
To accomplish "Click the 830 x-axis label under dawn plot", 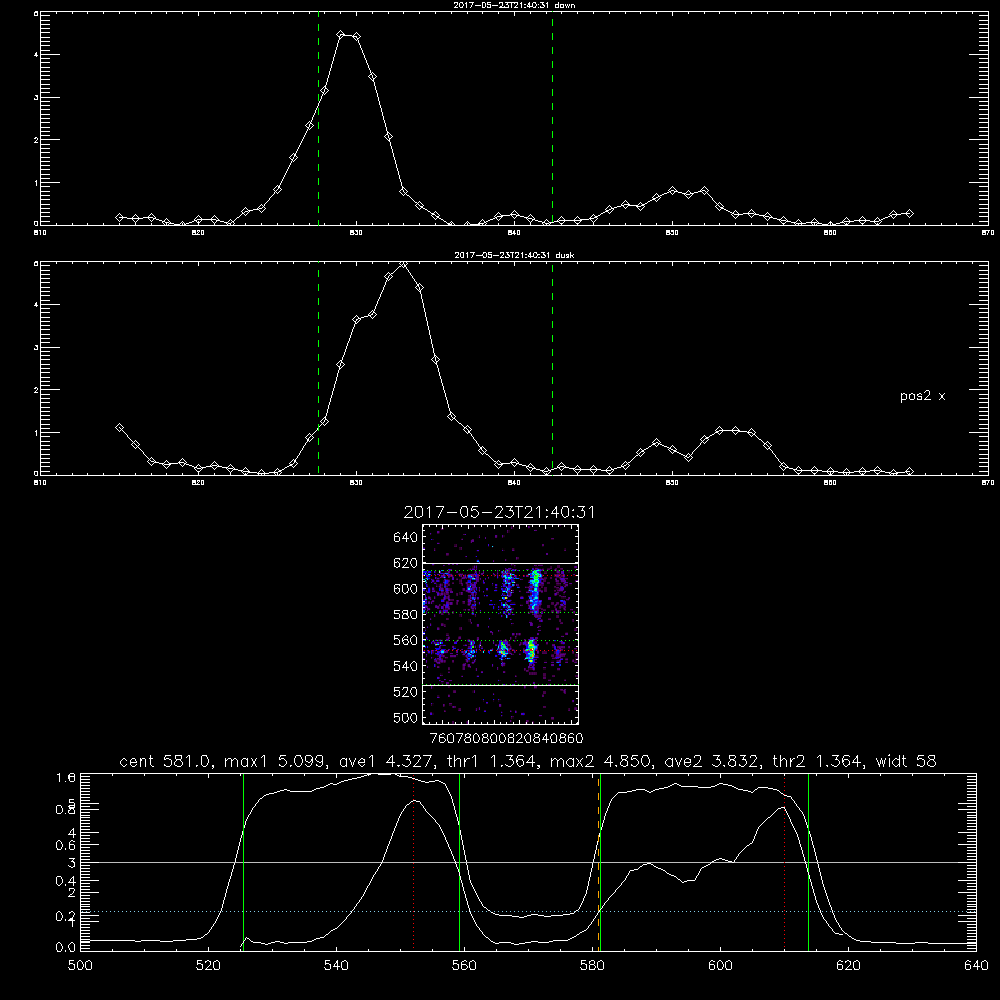I will [x=356, y=233].
